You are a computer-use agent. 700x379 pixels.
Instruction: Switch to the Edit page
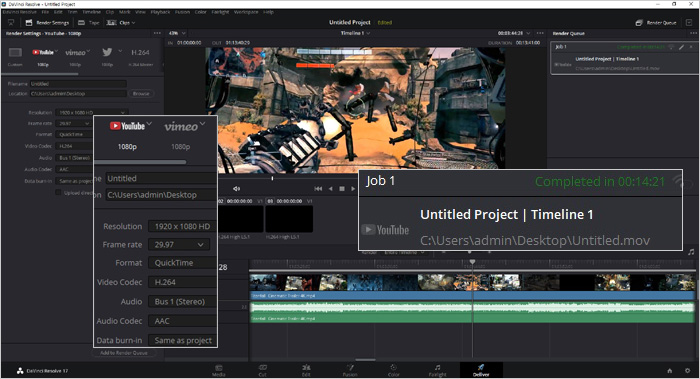tap(306, 371)
